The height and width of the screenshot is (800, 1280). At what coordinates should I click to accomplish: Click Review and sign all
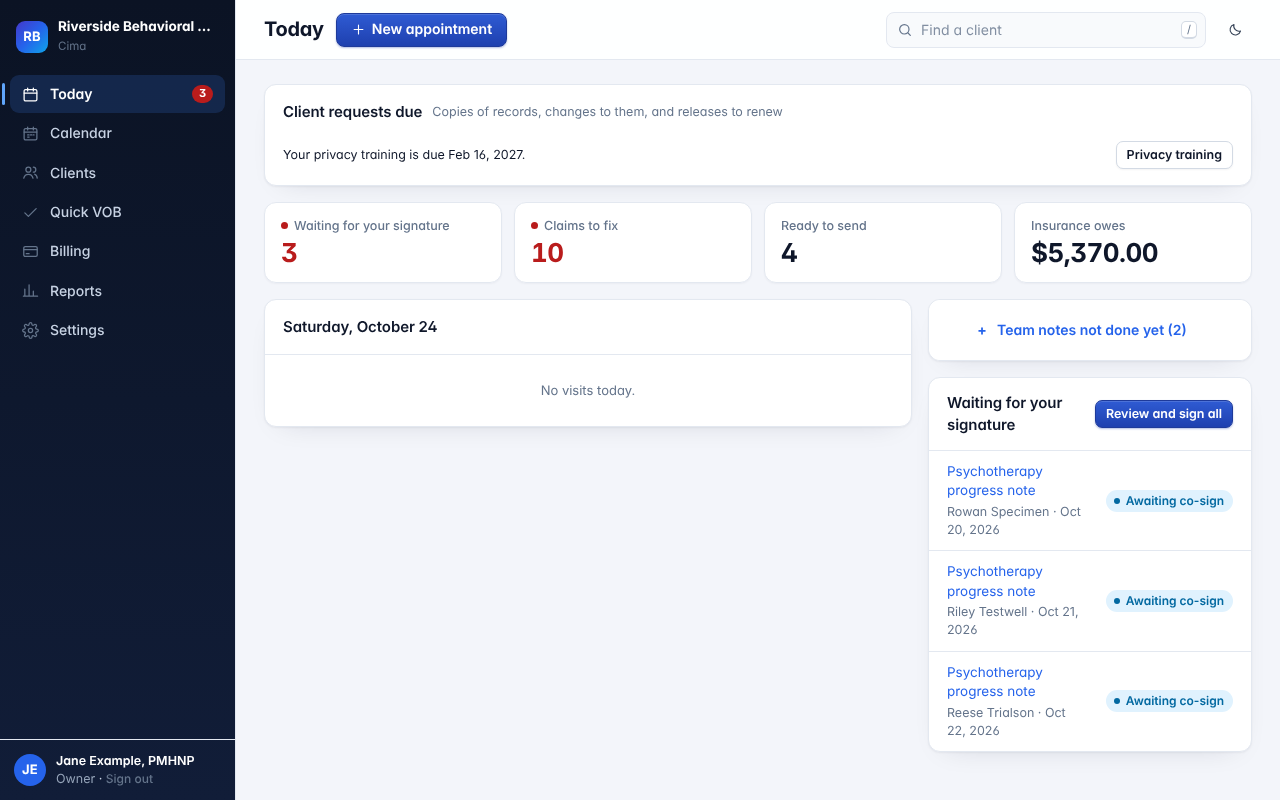coord(1164,414)
